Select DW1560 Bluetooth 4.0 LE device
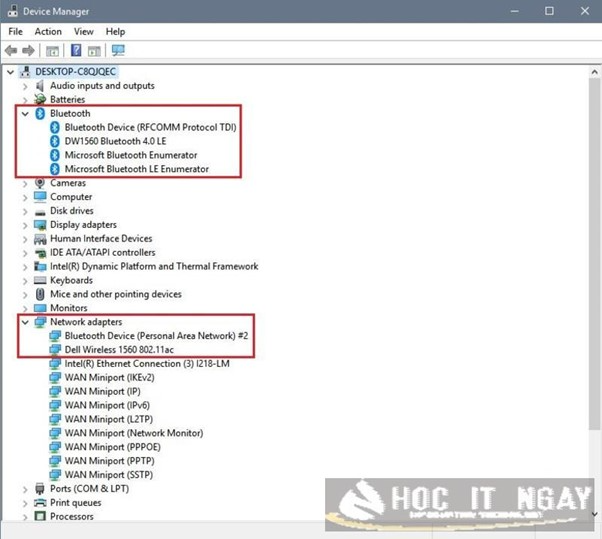602x539 pixels. click(x=115, y=141)
